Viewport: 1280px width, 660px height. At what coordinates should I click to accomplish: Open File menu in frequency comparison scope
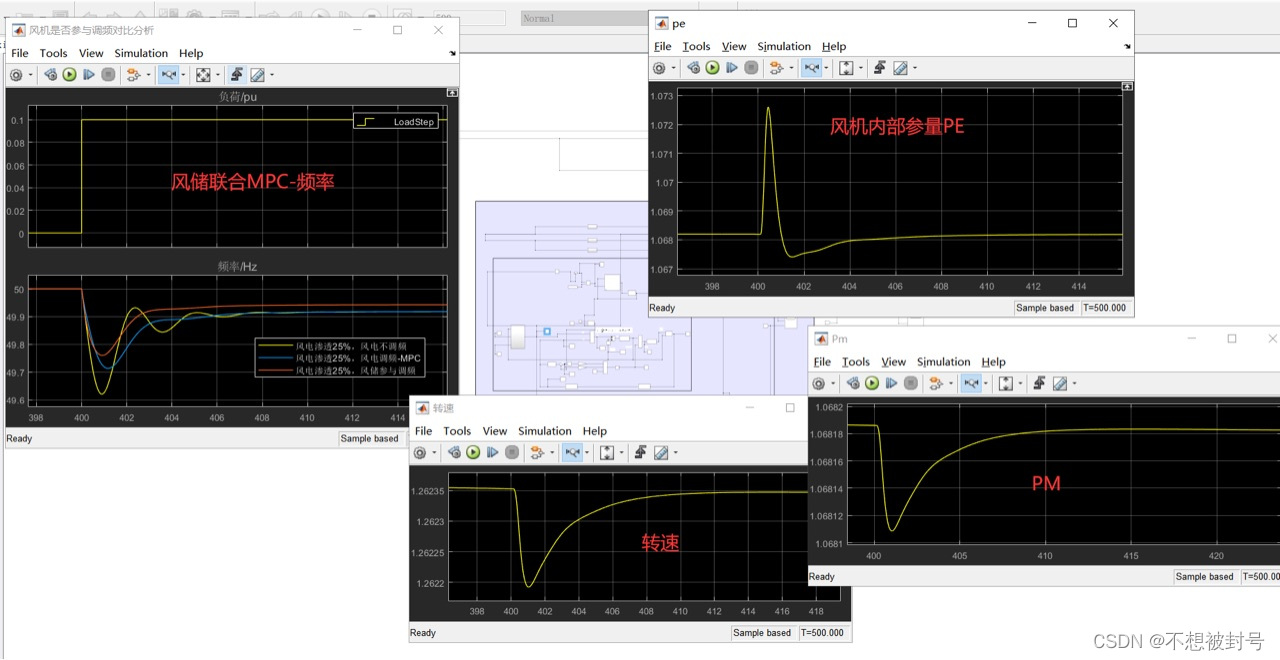point(20,53)
